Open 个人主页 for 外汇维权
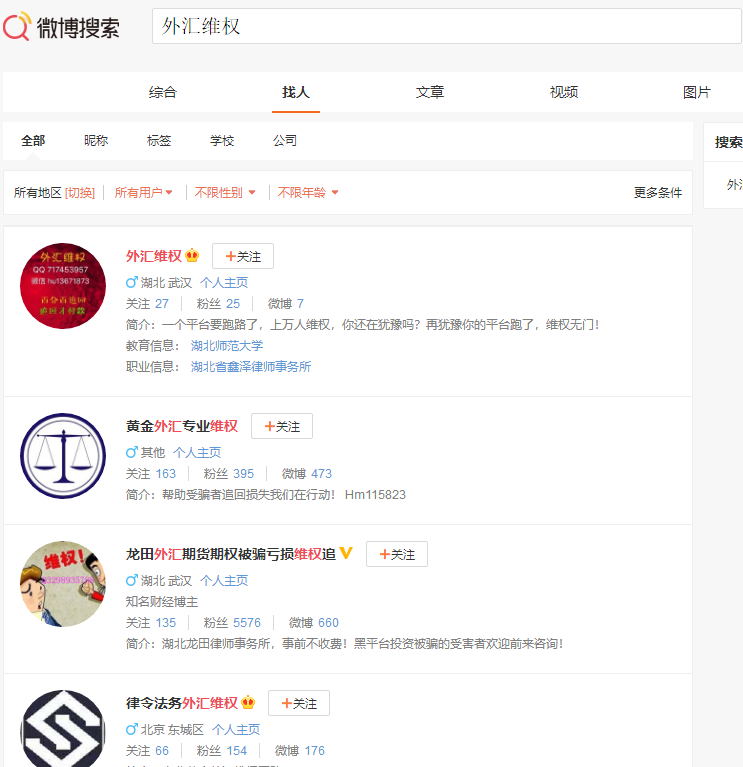743x767 pixels. click(x=224, y=283)
